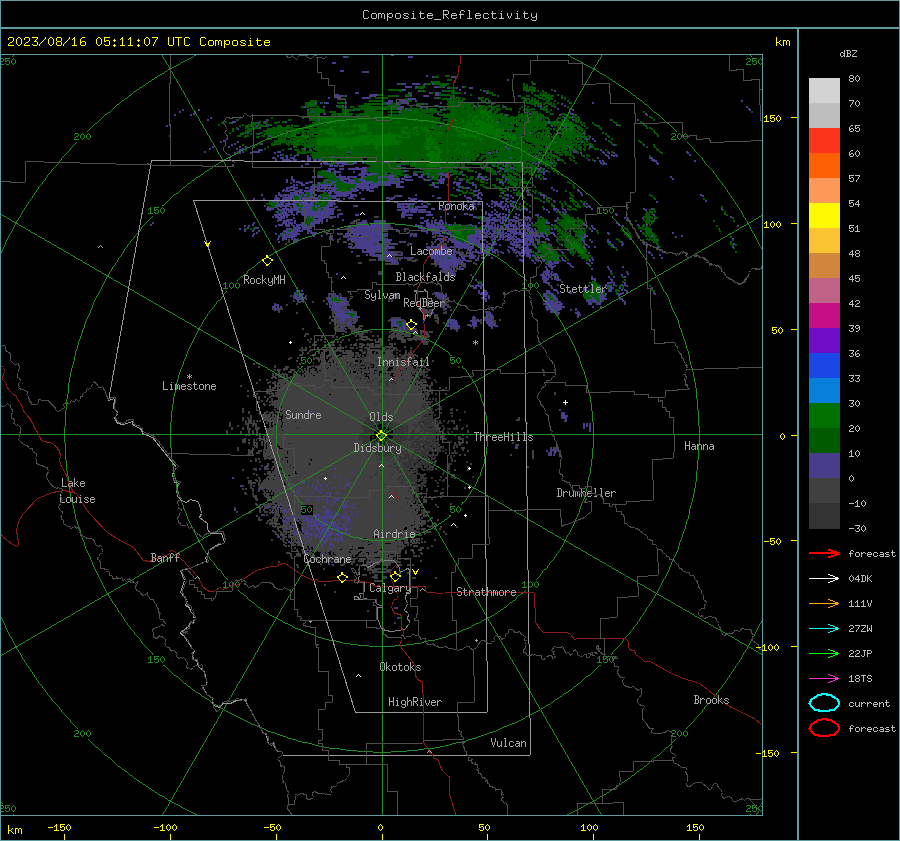Click the magenta 18TS arrow icon
The height and width of the screenshot is (841, 900).
click(824, 679)
